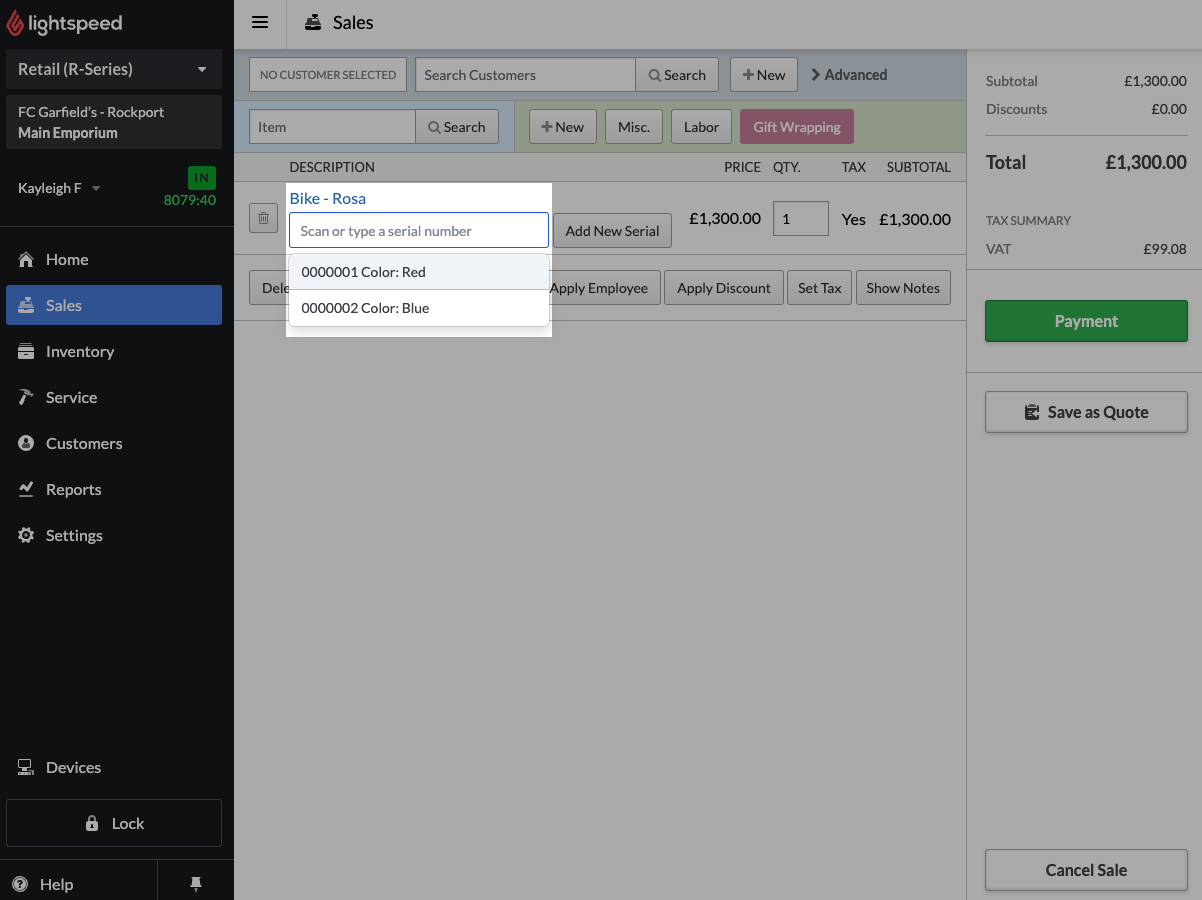Click the Misc. button
The image size is (1202, 900).
click(634, 127)
